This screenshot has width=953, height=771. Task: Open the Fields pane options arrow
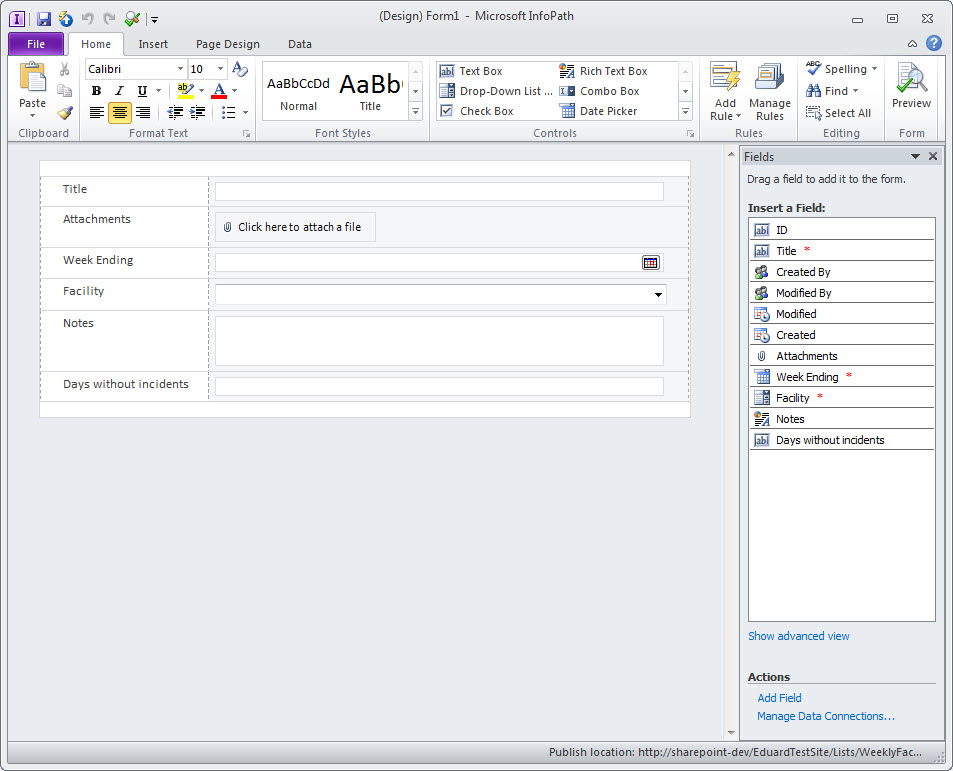pos(915,157)
